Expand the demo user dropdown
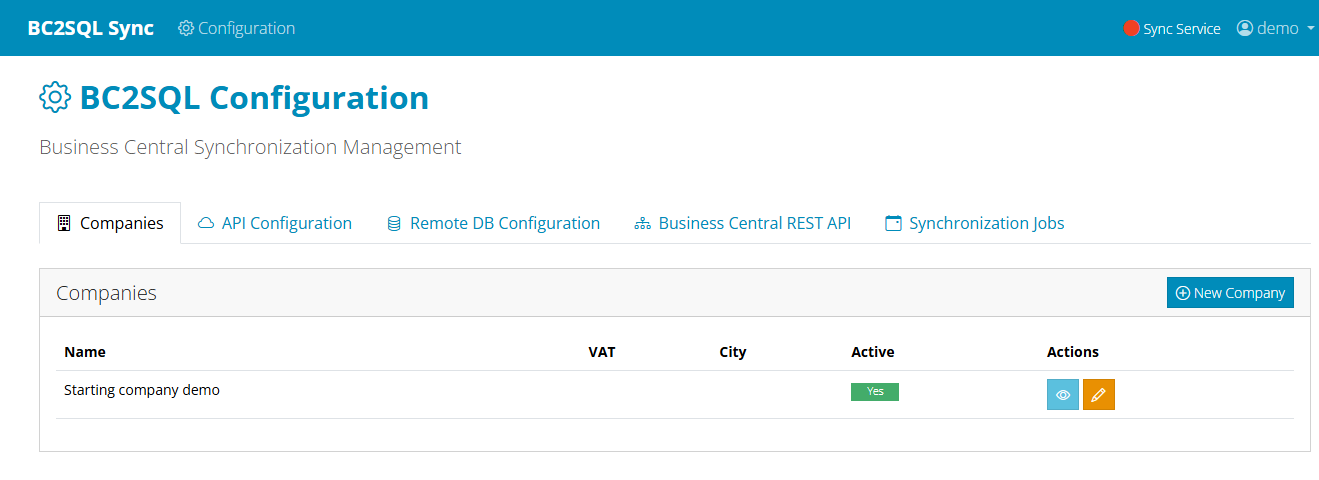The image size is (1319, 480). [1276, 28]
